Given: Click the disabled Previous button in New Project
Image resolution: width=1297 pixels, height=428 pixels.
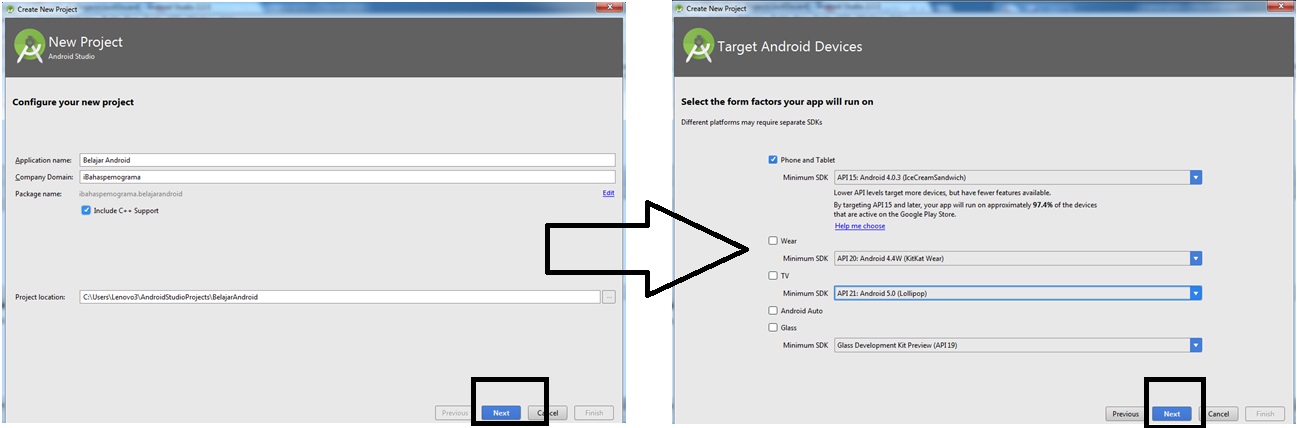Looking at the screenshot, I should coord(455,413).
